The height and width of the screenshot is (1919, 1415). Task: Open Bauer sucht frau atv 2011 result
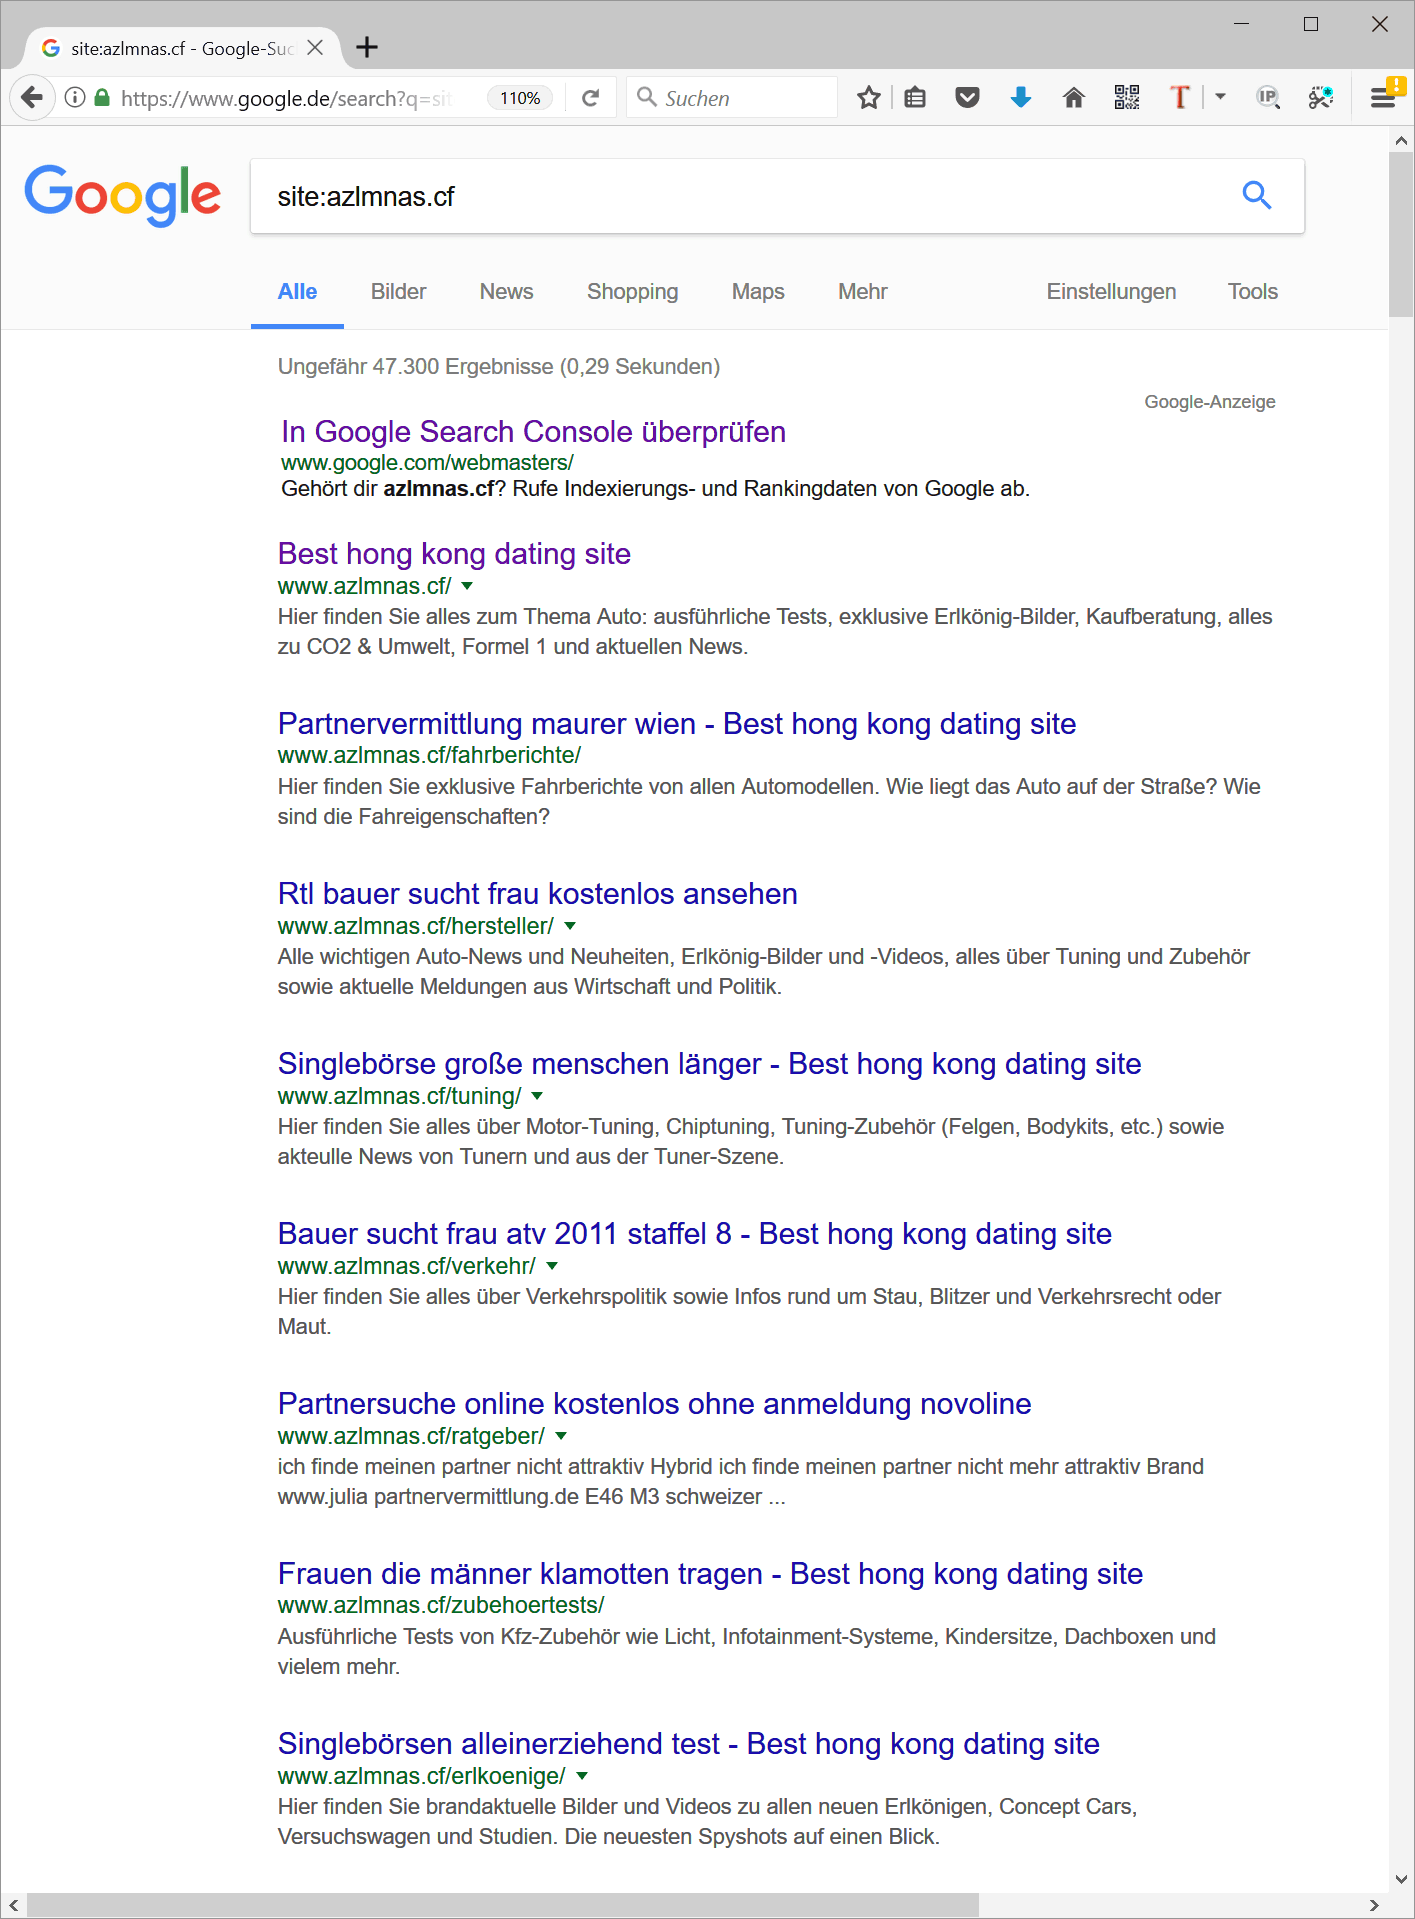coord(695,1234)
